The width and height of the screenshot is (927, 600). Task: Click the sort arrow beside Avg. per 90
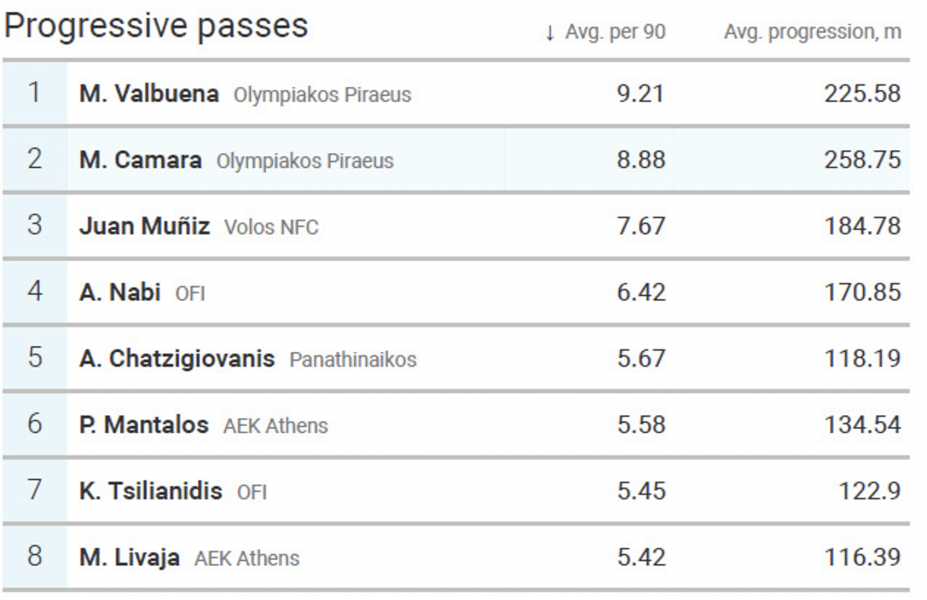click(x=550, y=33)
